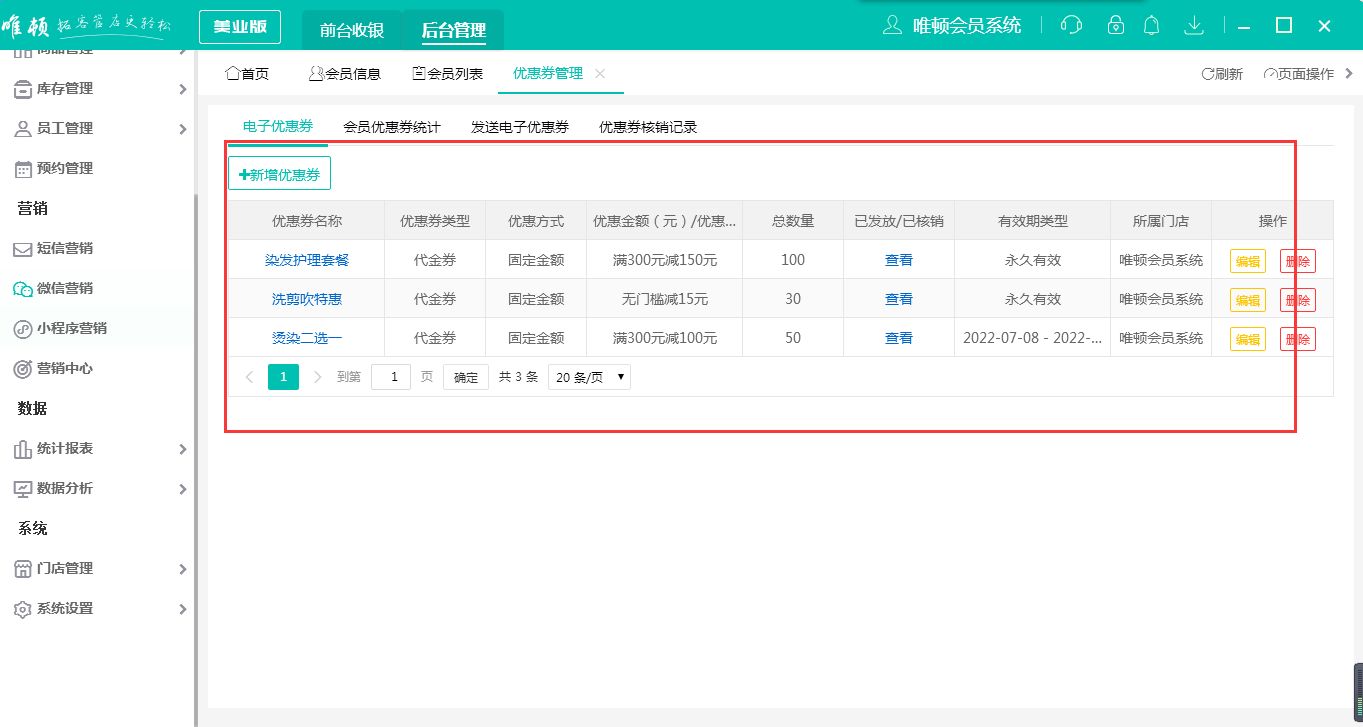The height and width of the screenshot is (727, 1363).
Task: Click the 总数量 column header
Action: click(x=793, y=221)
